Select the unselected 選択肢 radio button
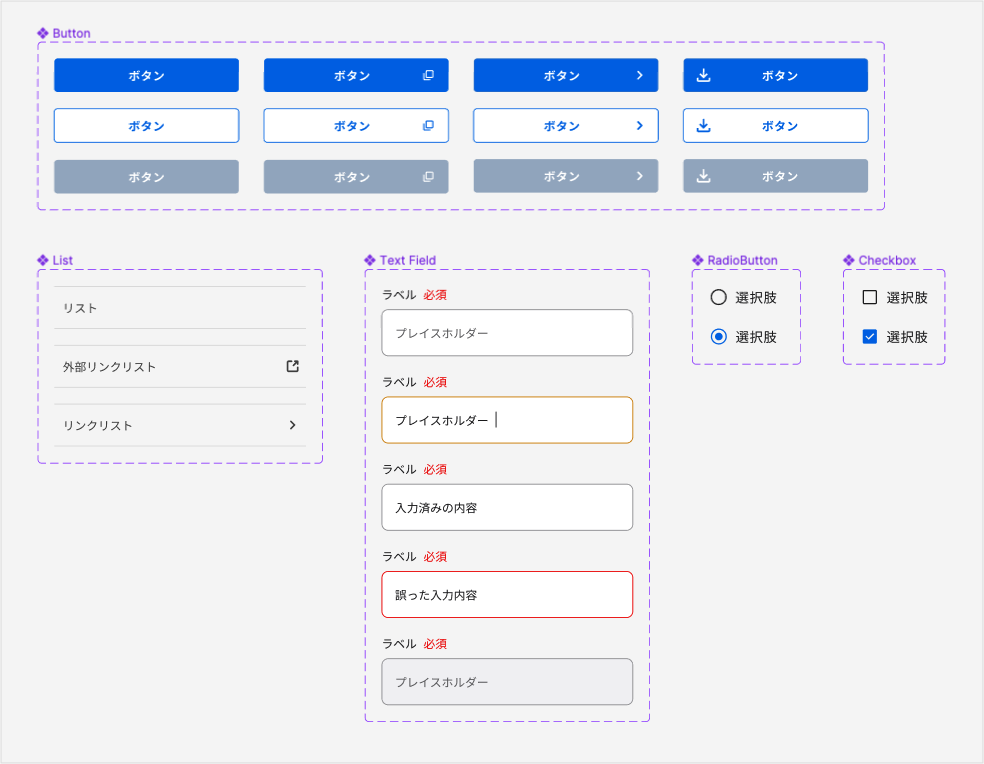Screen dimensions: 984x764 click(718, 297)
